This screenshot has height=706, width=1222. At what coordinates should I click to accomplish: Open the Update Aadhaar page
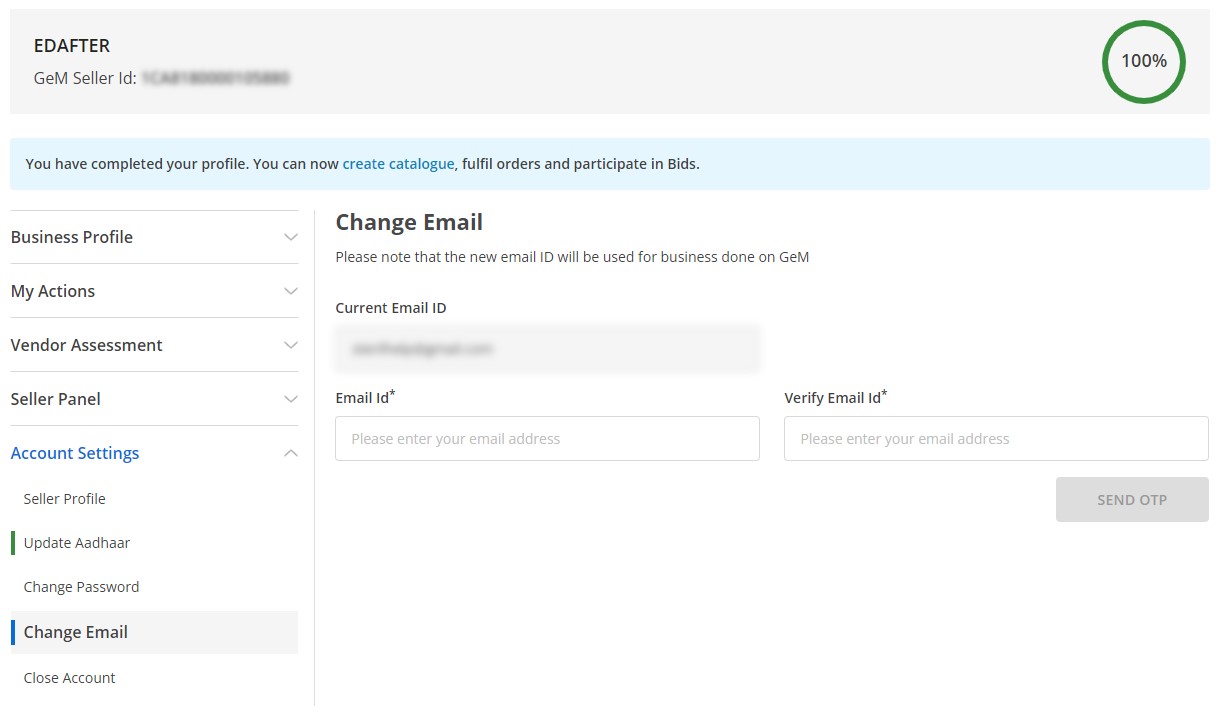pyautogui.click(x=77, y=543)
